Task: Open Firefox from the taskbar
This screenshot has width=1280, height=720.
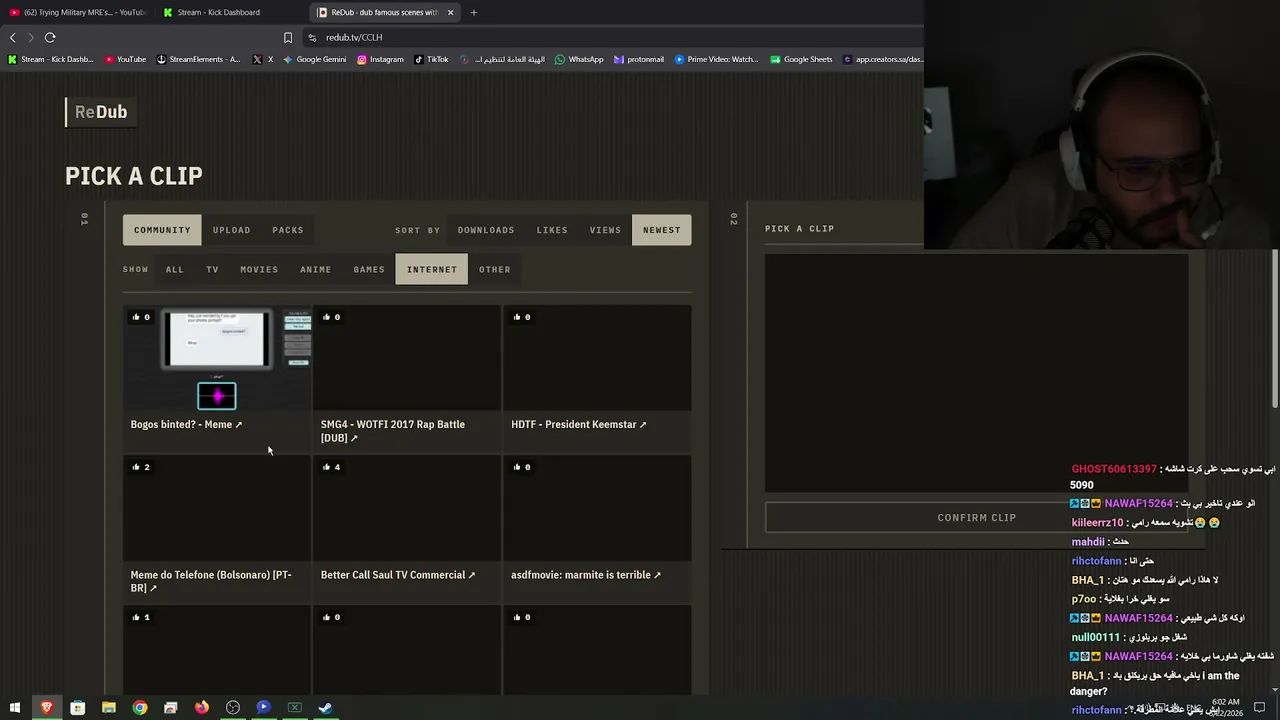Action: coord(201,708)
